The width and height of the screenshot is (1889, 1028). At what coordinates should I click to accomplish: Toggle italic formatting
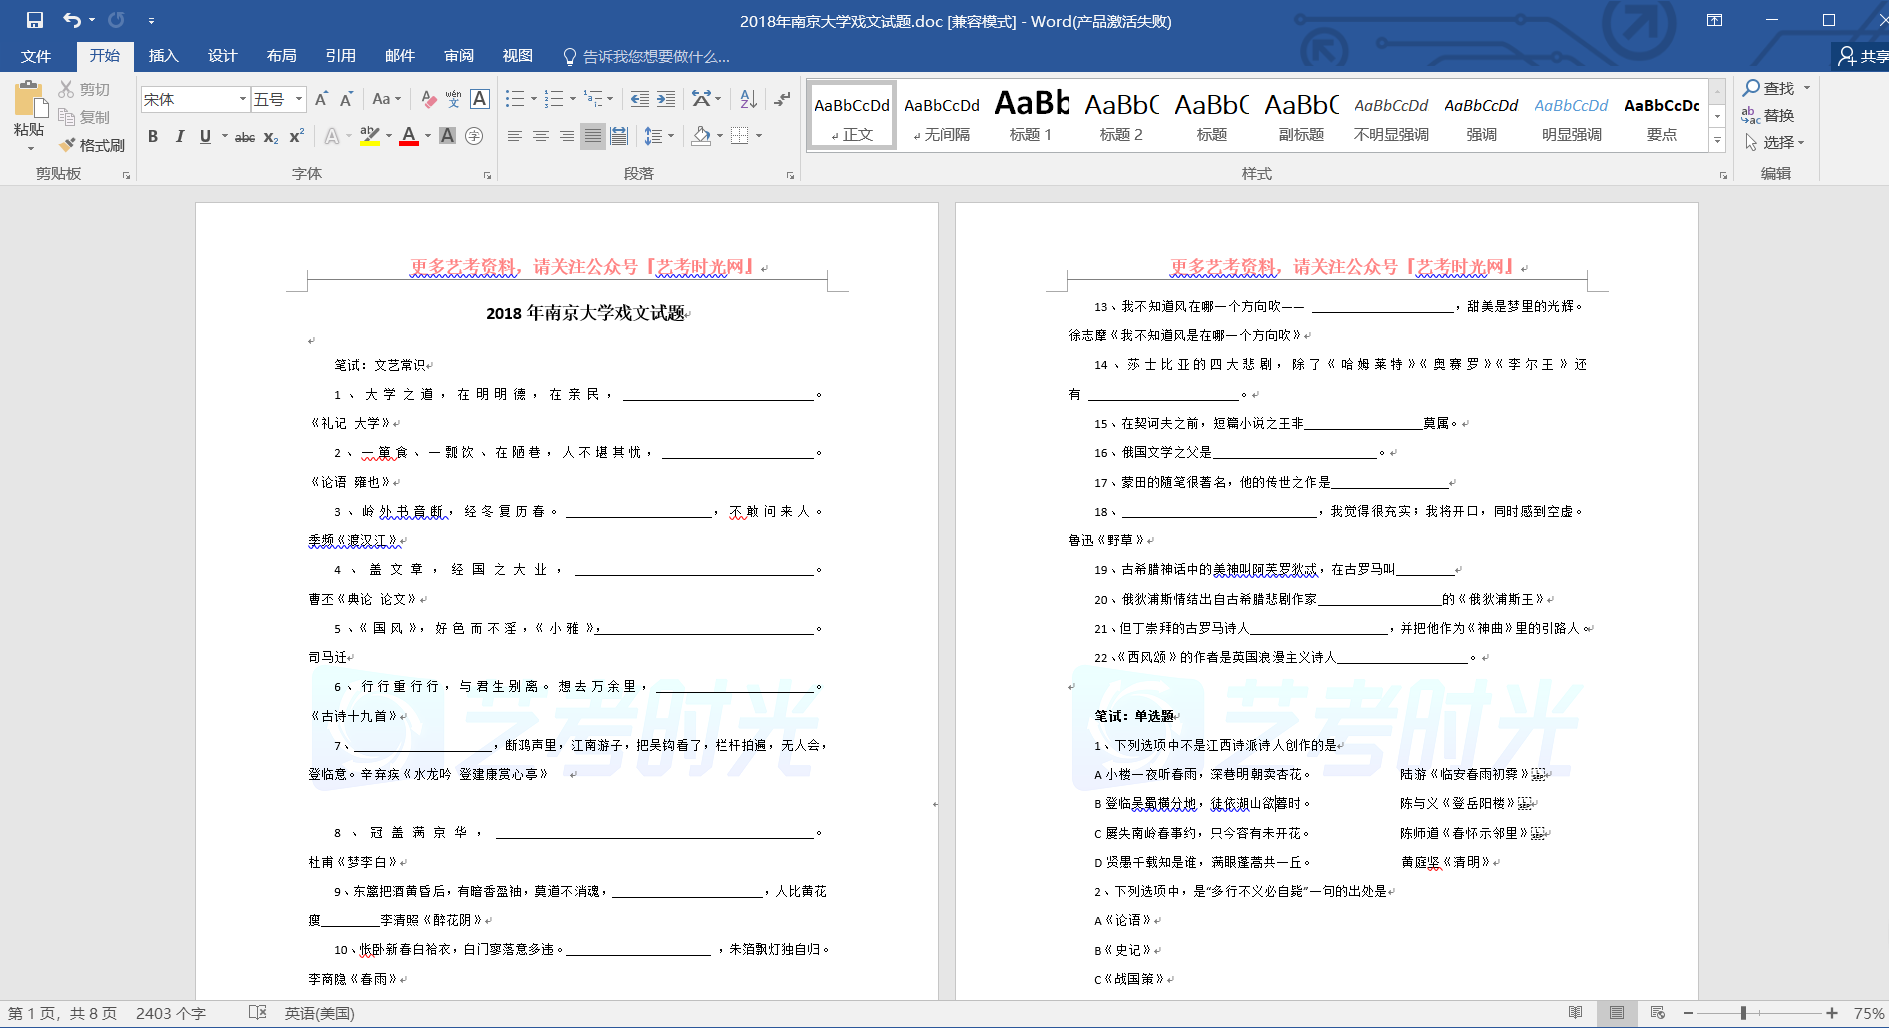(179, 137)
